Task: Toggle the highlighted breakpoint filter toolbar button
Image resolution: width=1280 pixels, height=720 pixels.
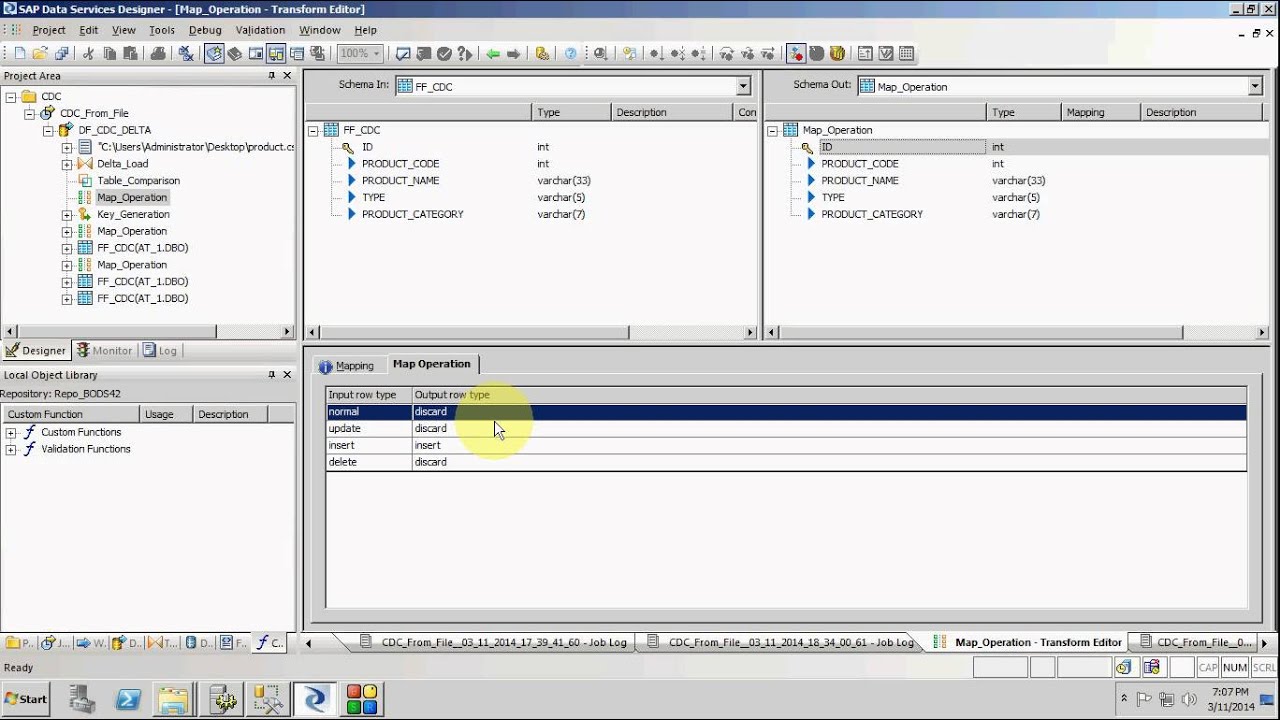Action: 796,54
